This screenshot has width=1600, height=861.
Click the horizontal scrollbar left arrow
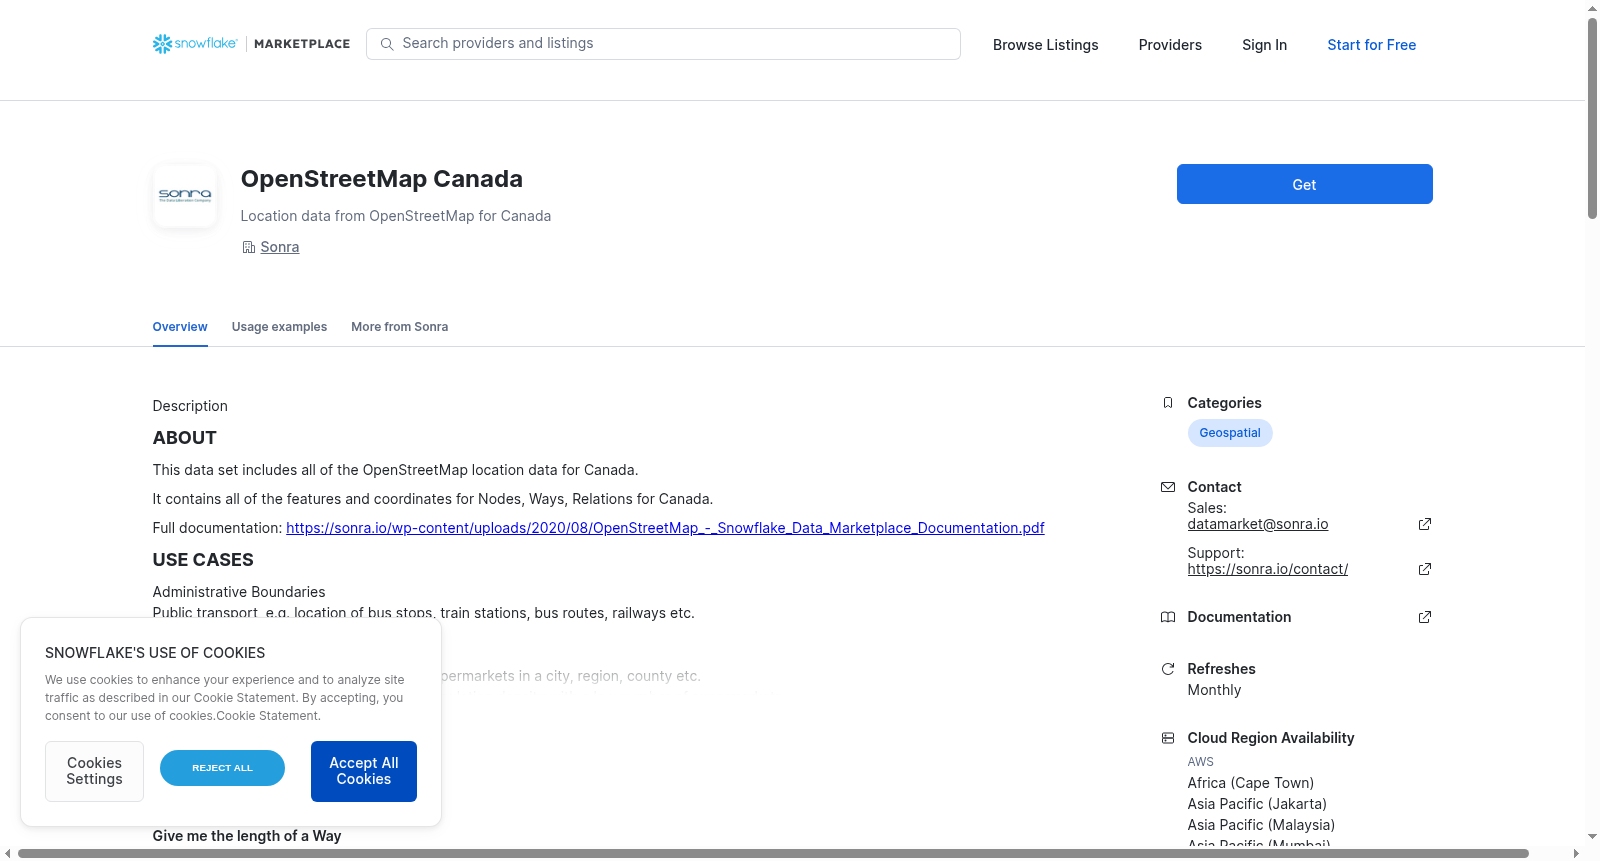coord(8,854)
